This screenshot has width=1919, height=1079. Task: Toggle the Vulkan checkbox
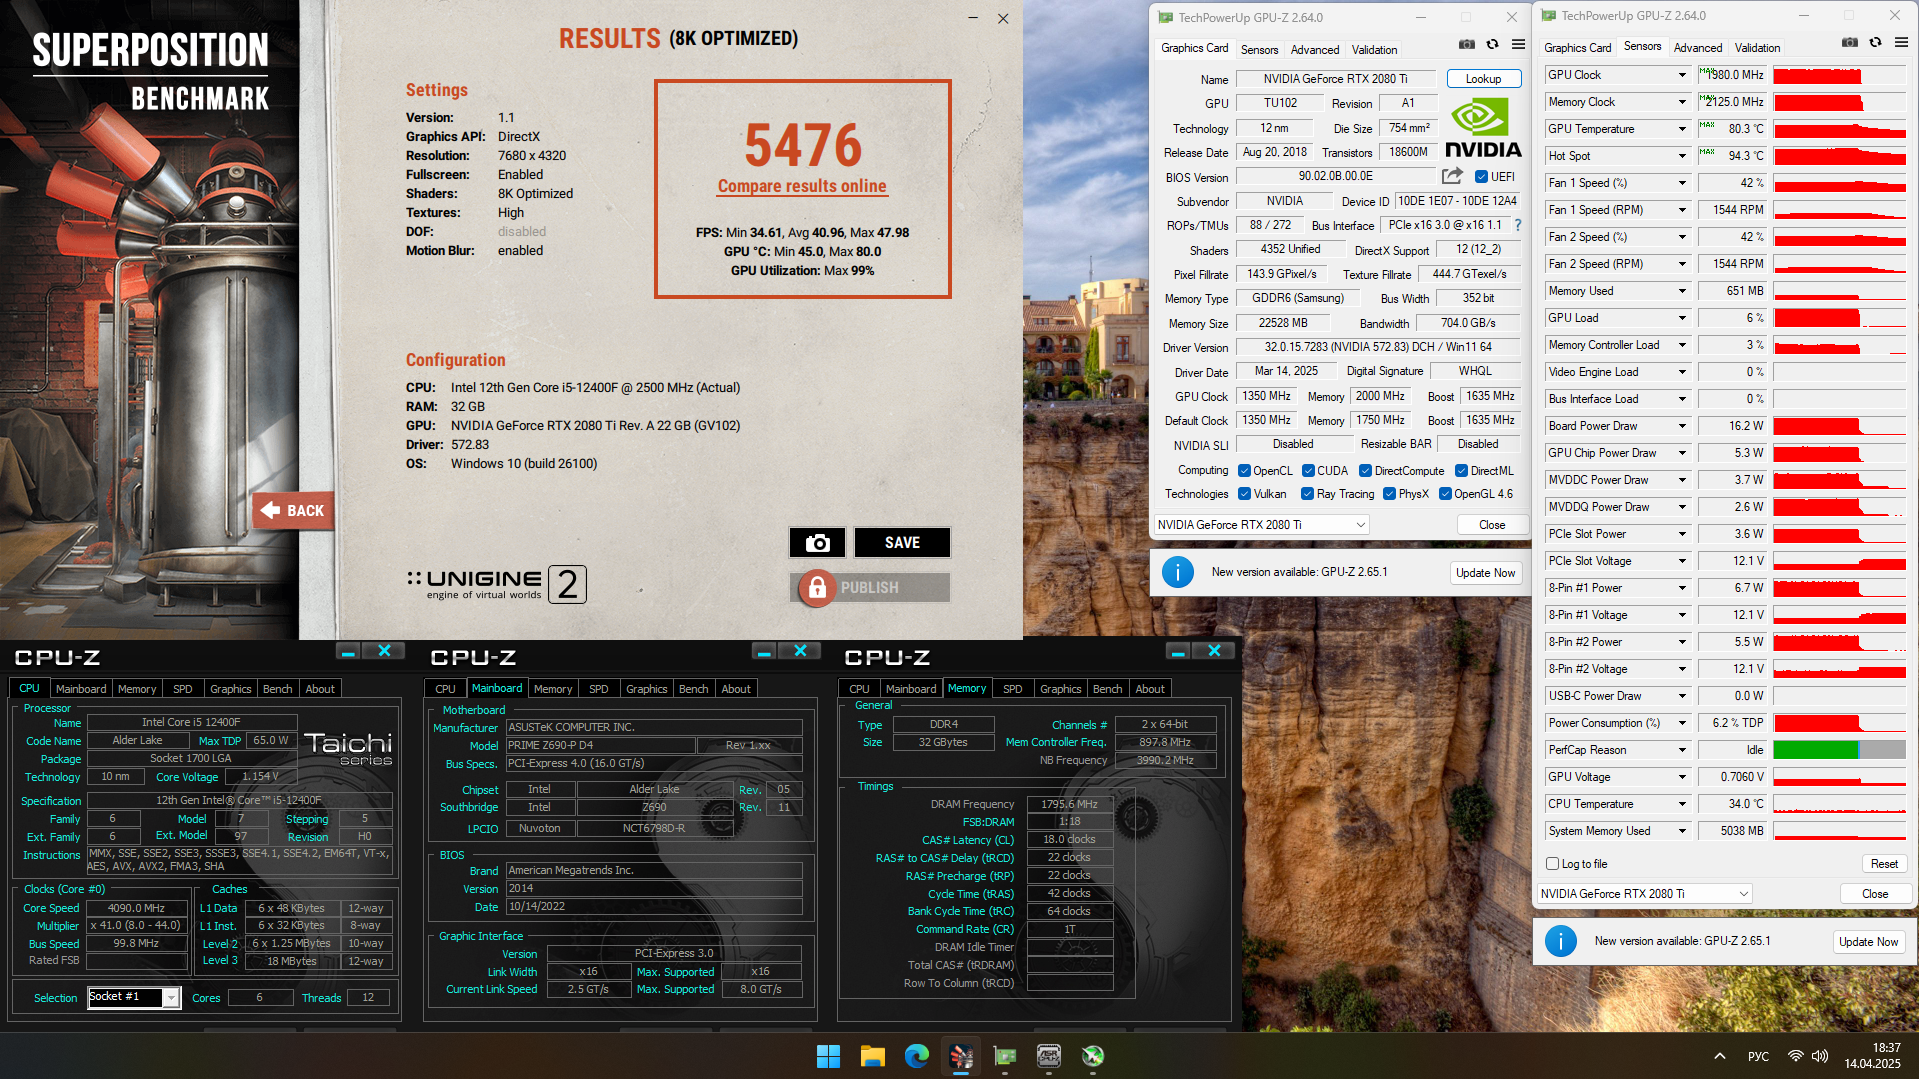(x=1244, y=494)
